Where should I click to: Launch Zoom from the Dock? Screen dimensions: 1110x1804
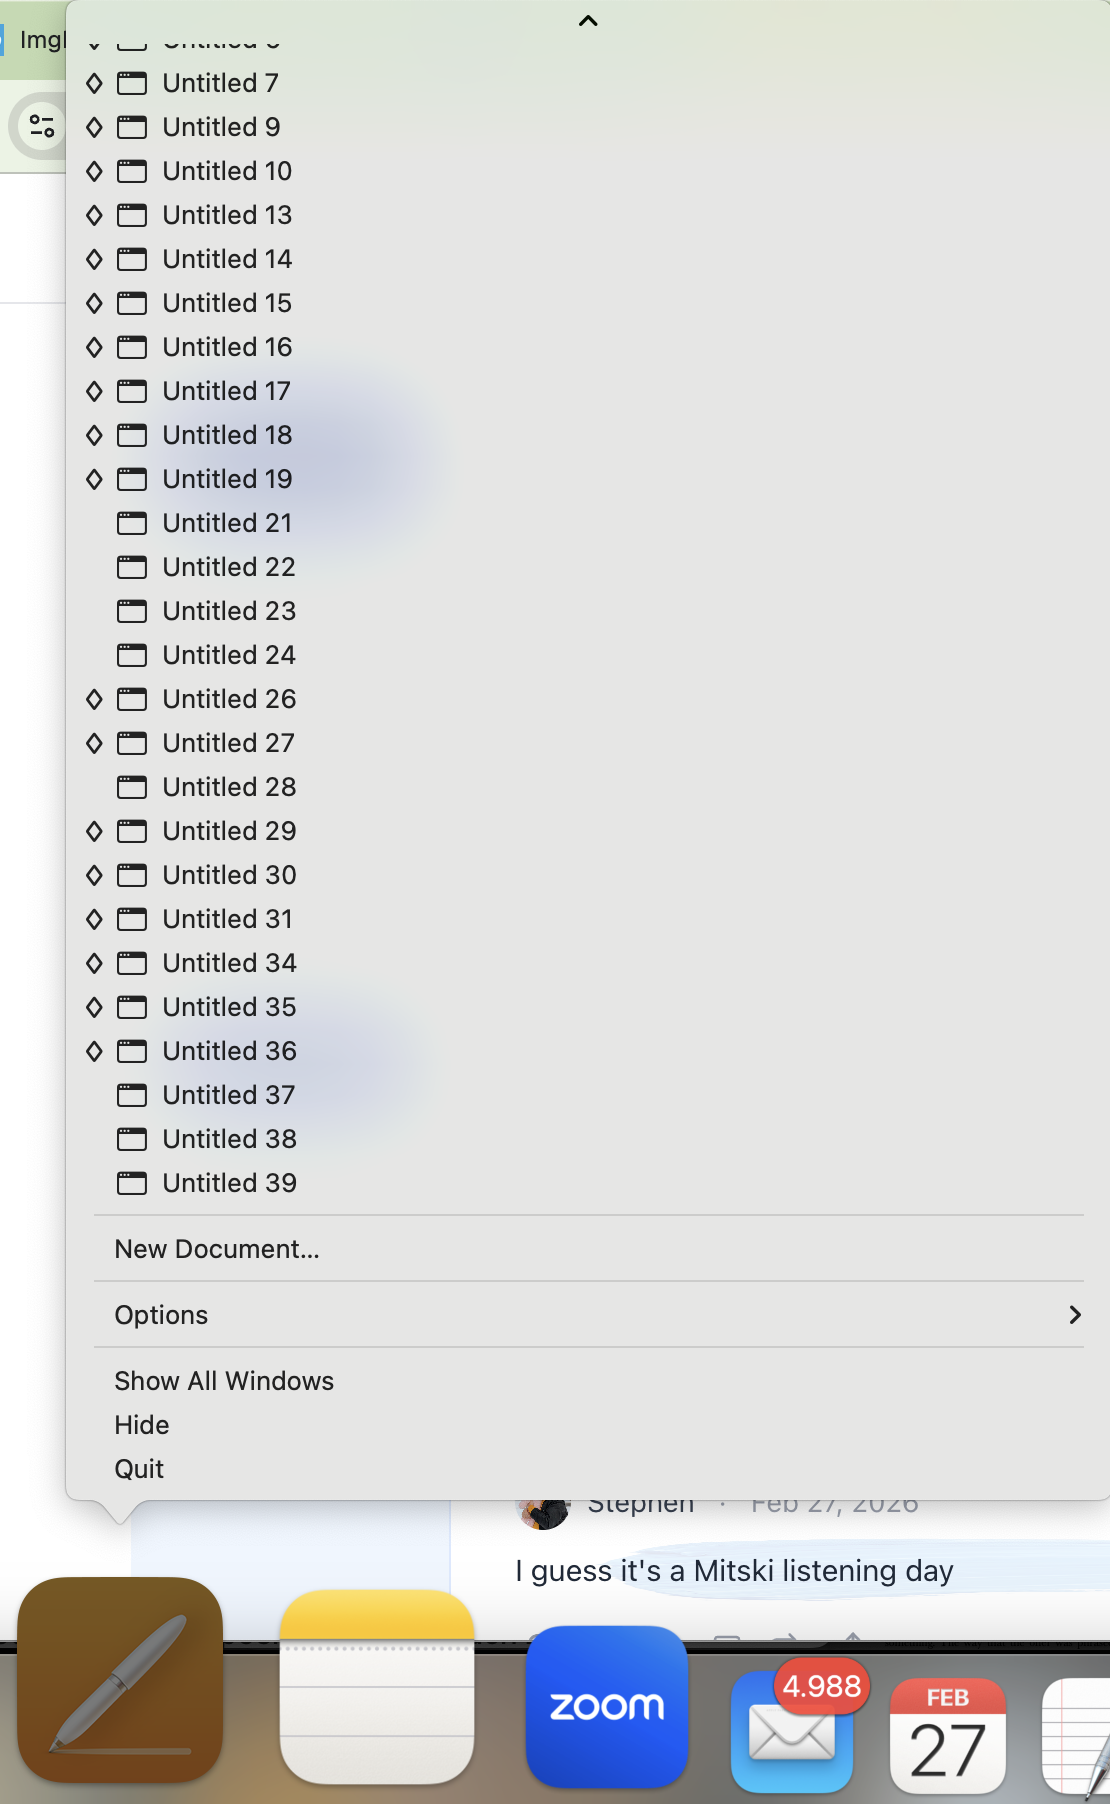[x=606, y=1706]
